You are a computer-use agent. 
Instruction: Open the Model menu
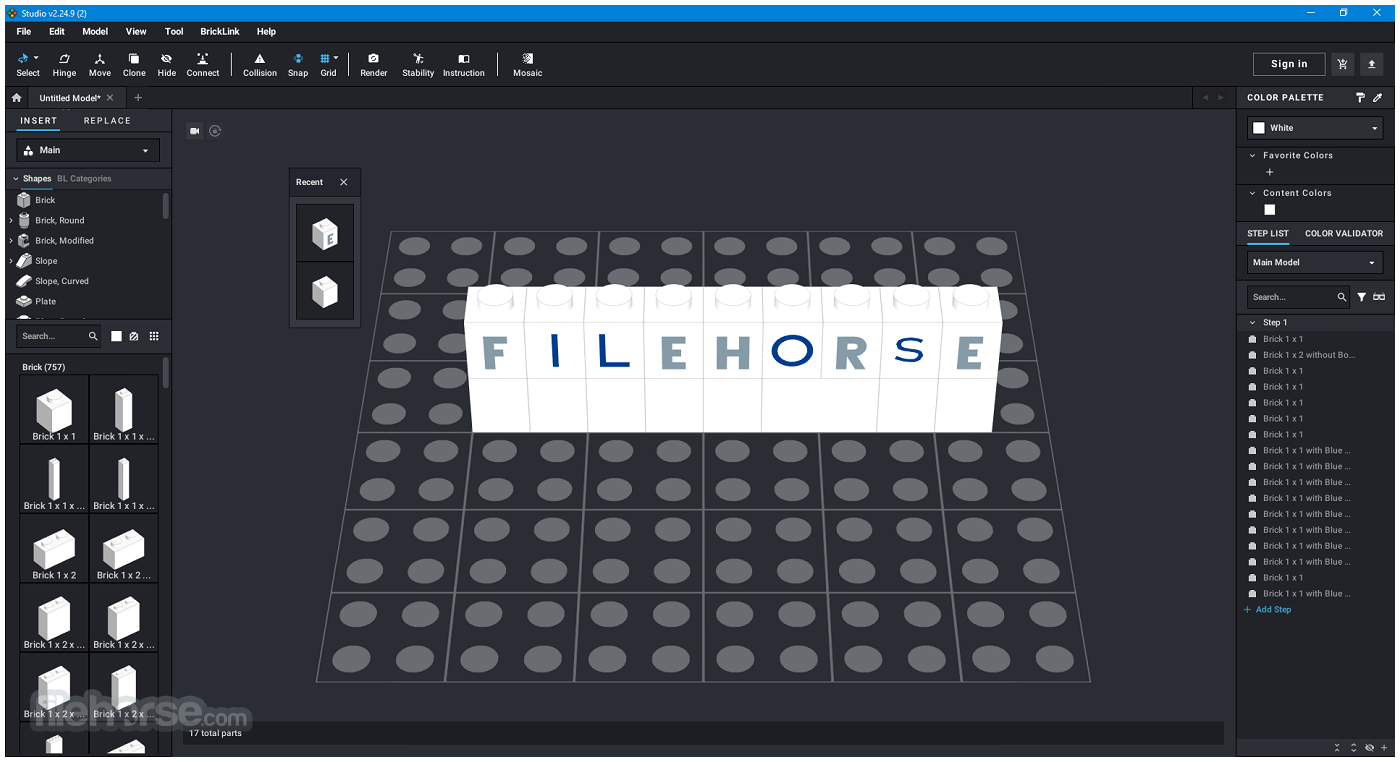95,32
